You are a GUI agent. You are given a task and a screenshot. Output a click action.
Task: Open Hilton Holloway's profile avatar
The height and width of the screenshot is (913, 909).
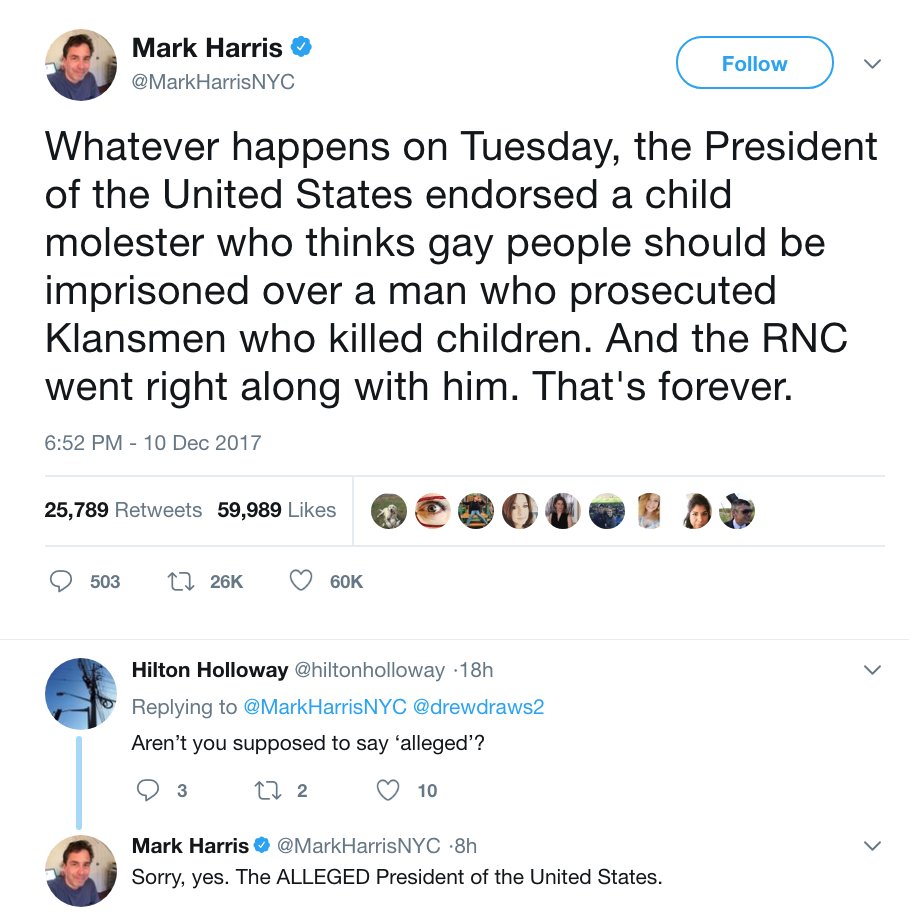click(81, 693)
